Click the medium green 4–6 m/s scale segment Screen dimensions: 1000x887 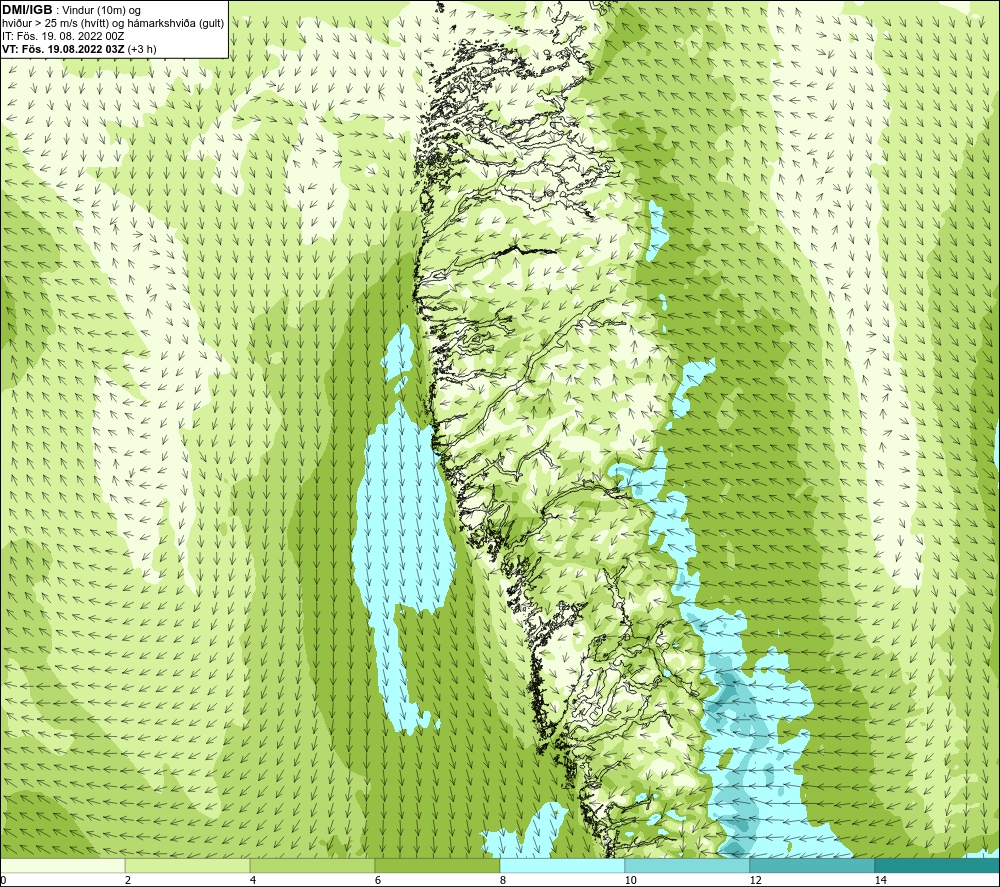pos(312,865)
